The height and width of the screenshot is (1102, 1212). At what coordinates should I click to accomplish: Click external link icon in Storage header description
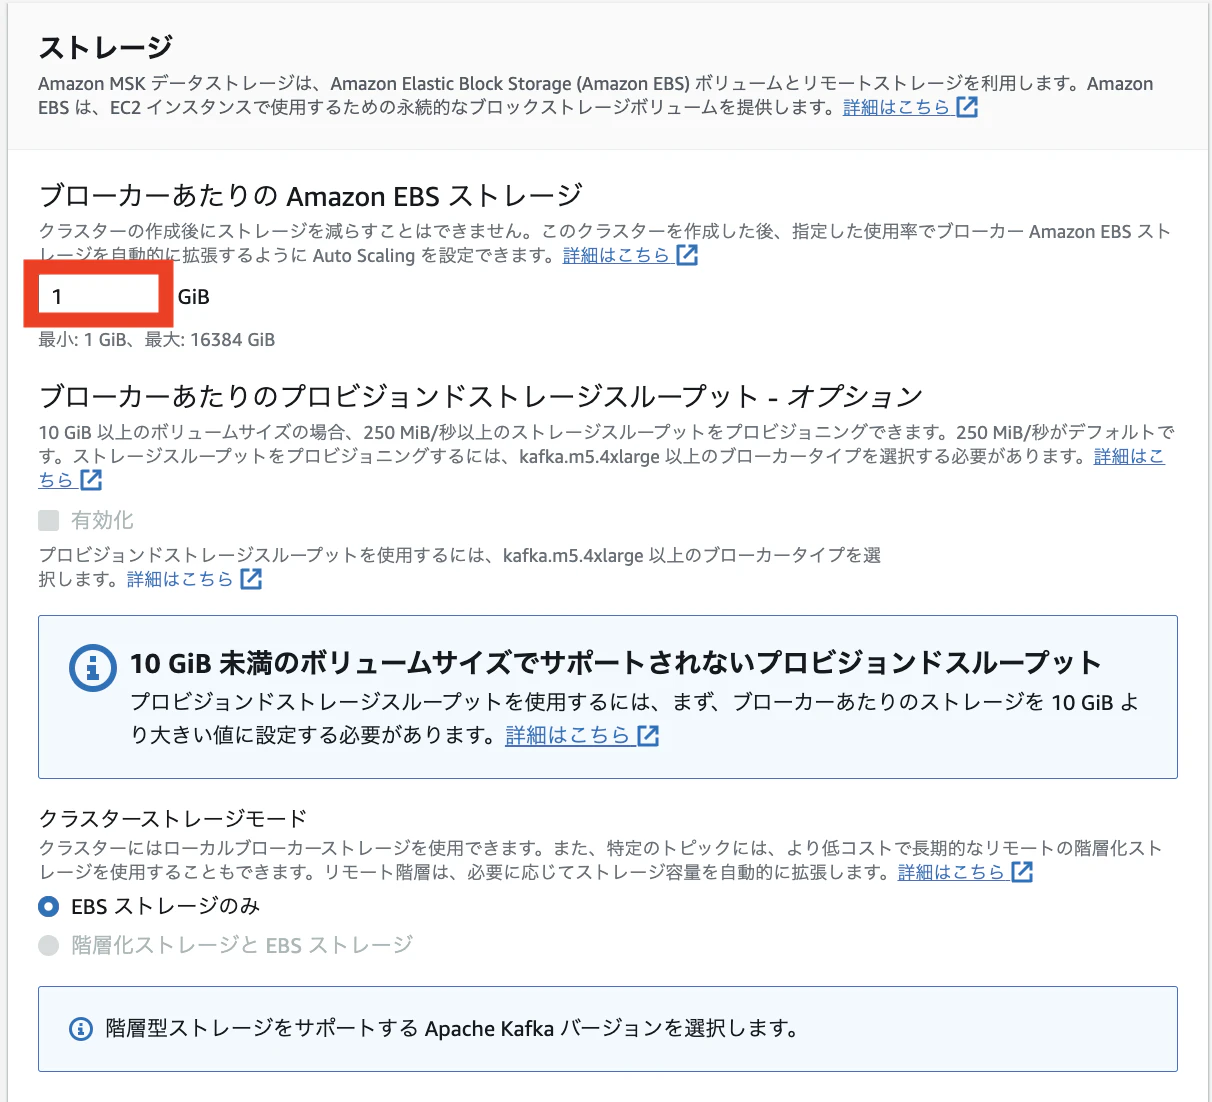coord(967,107)
